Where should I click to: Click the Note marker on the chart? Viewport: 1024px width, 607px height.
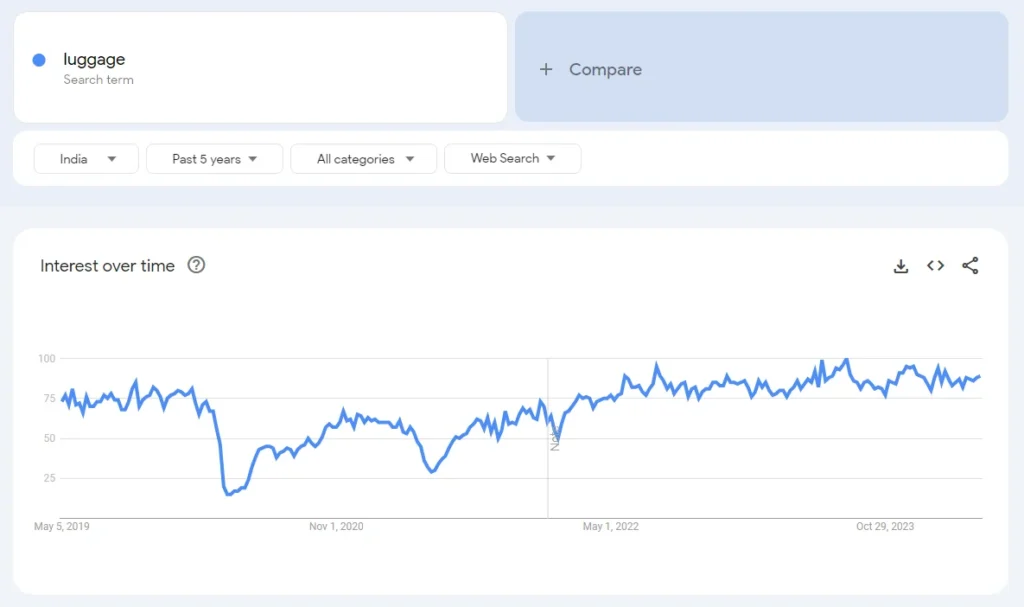(554, 438)
